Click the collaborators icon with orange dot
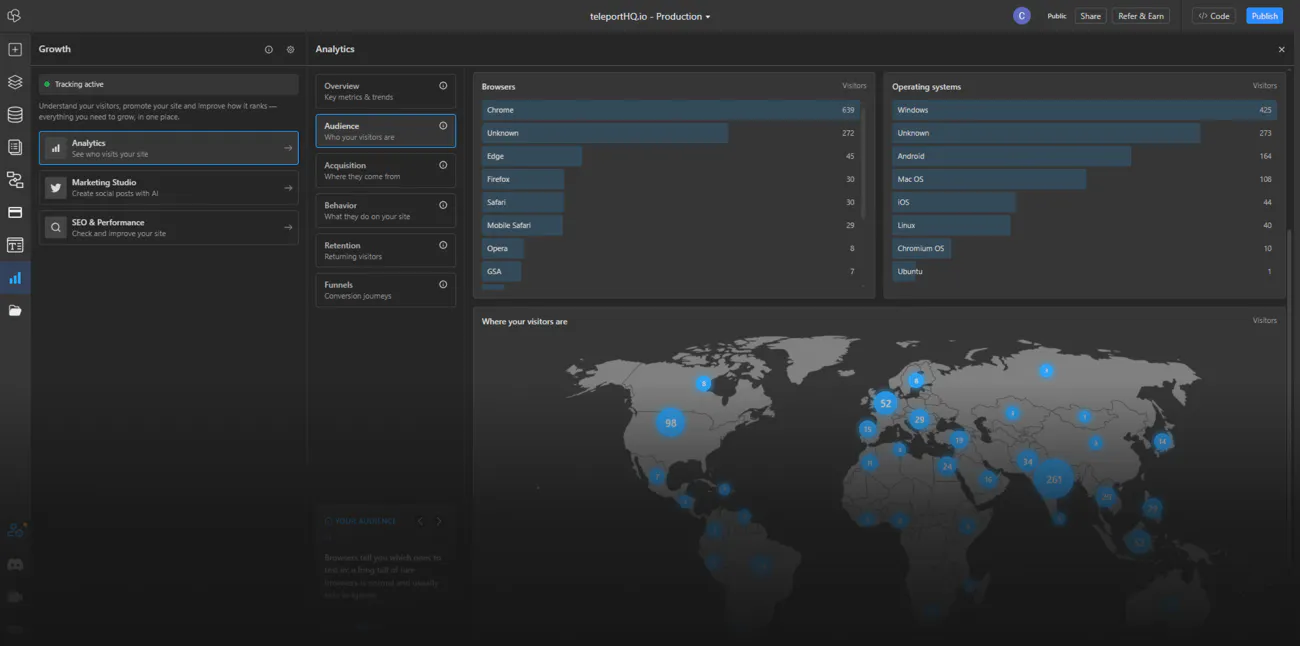1300x646 pixels. [15, 530]
